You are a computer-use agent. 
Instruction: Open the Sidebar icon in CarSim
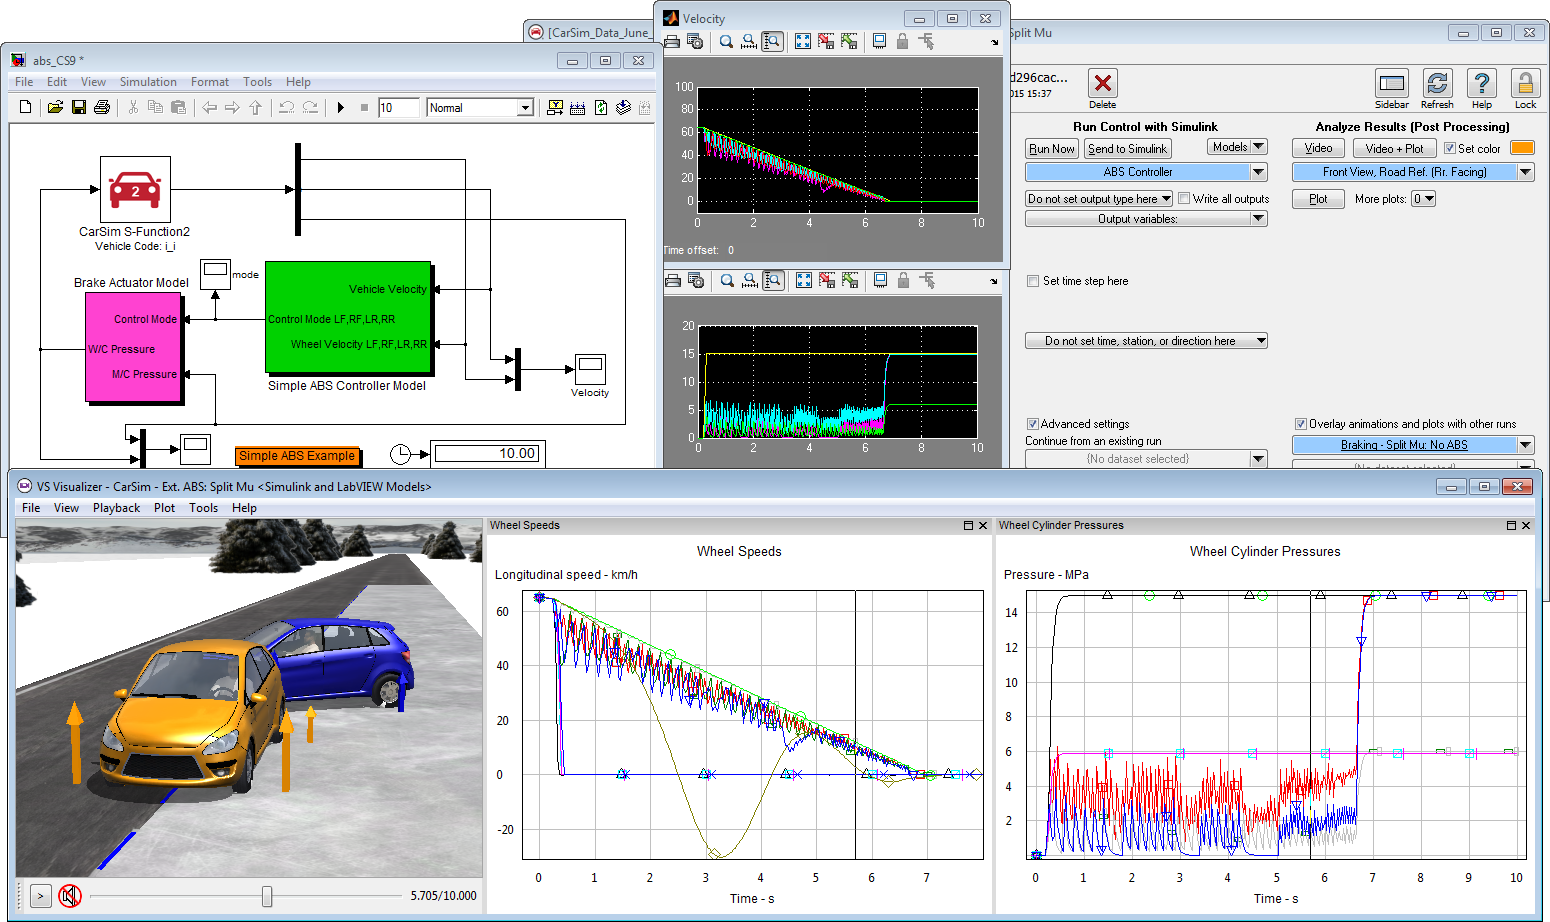coord(1391,84)
